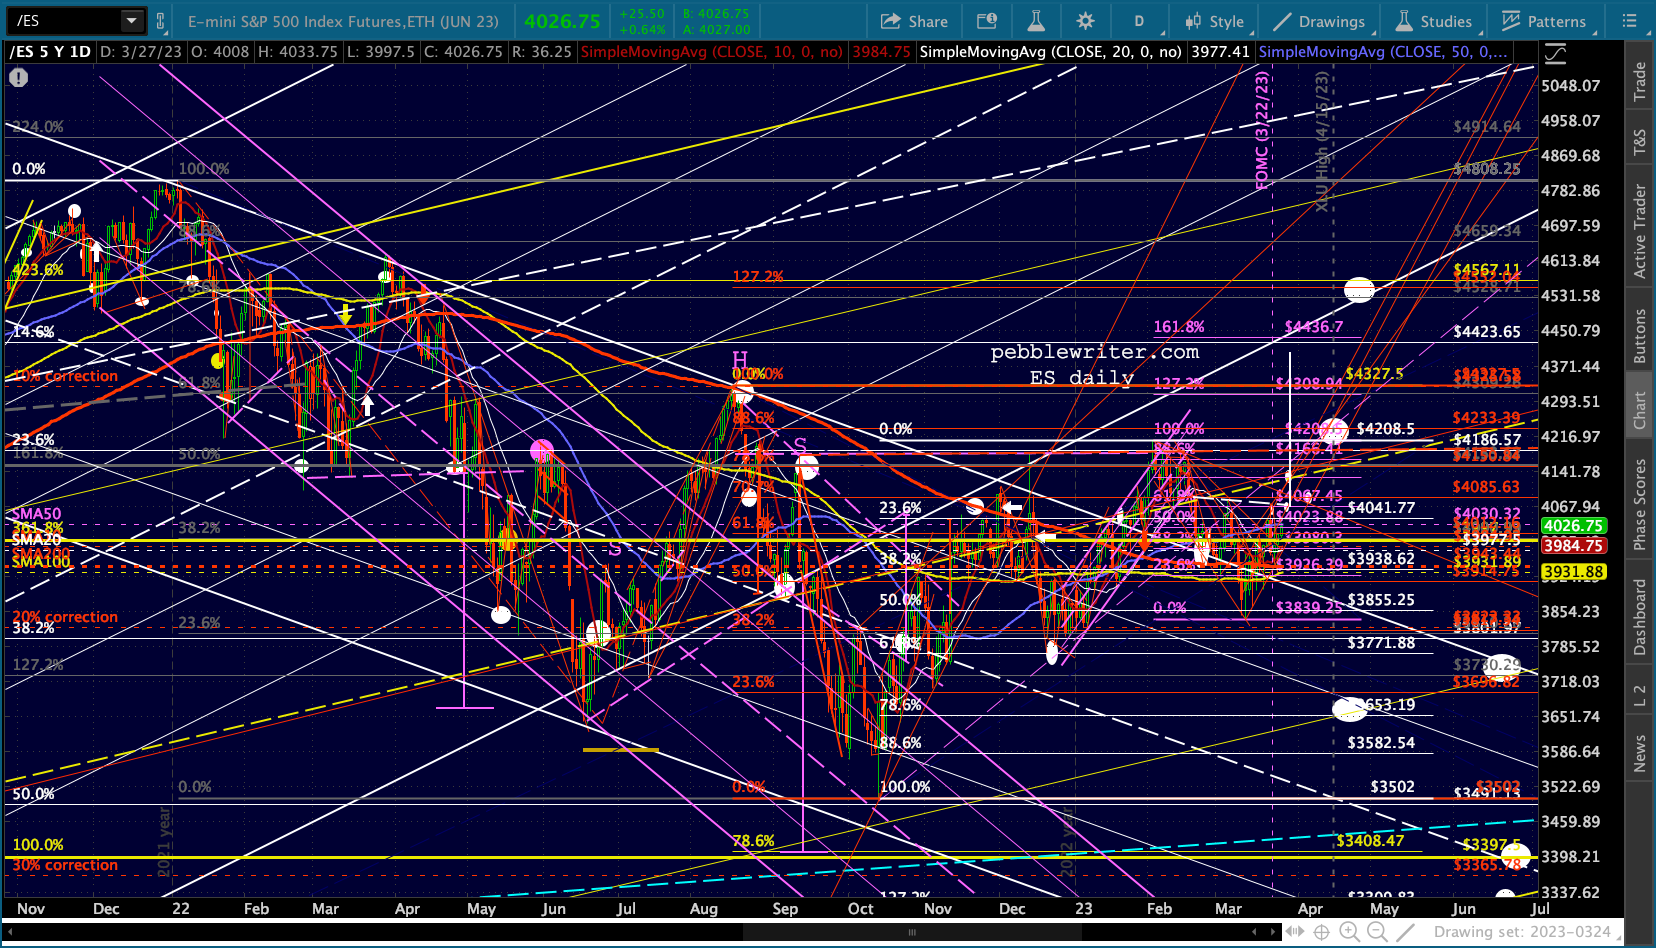Image resolution: width=1656 pixels, height=948 pixels.
Task: Click the zoom in magnifier icon
Action: 1349,932
